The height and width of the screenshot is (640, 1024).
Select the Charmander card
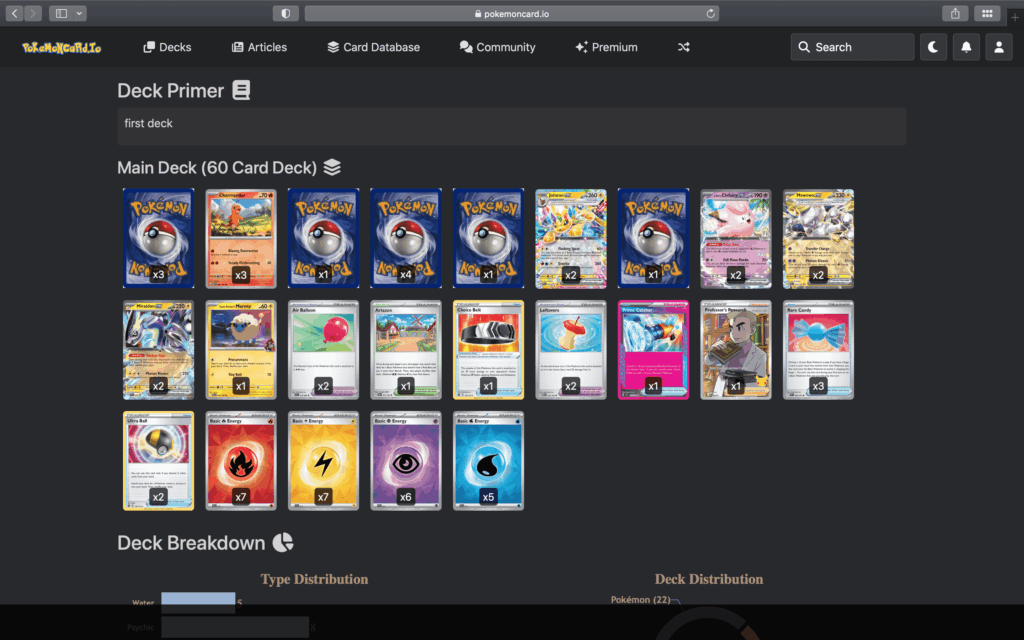[x=241, y=238]
